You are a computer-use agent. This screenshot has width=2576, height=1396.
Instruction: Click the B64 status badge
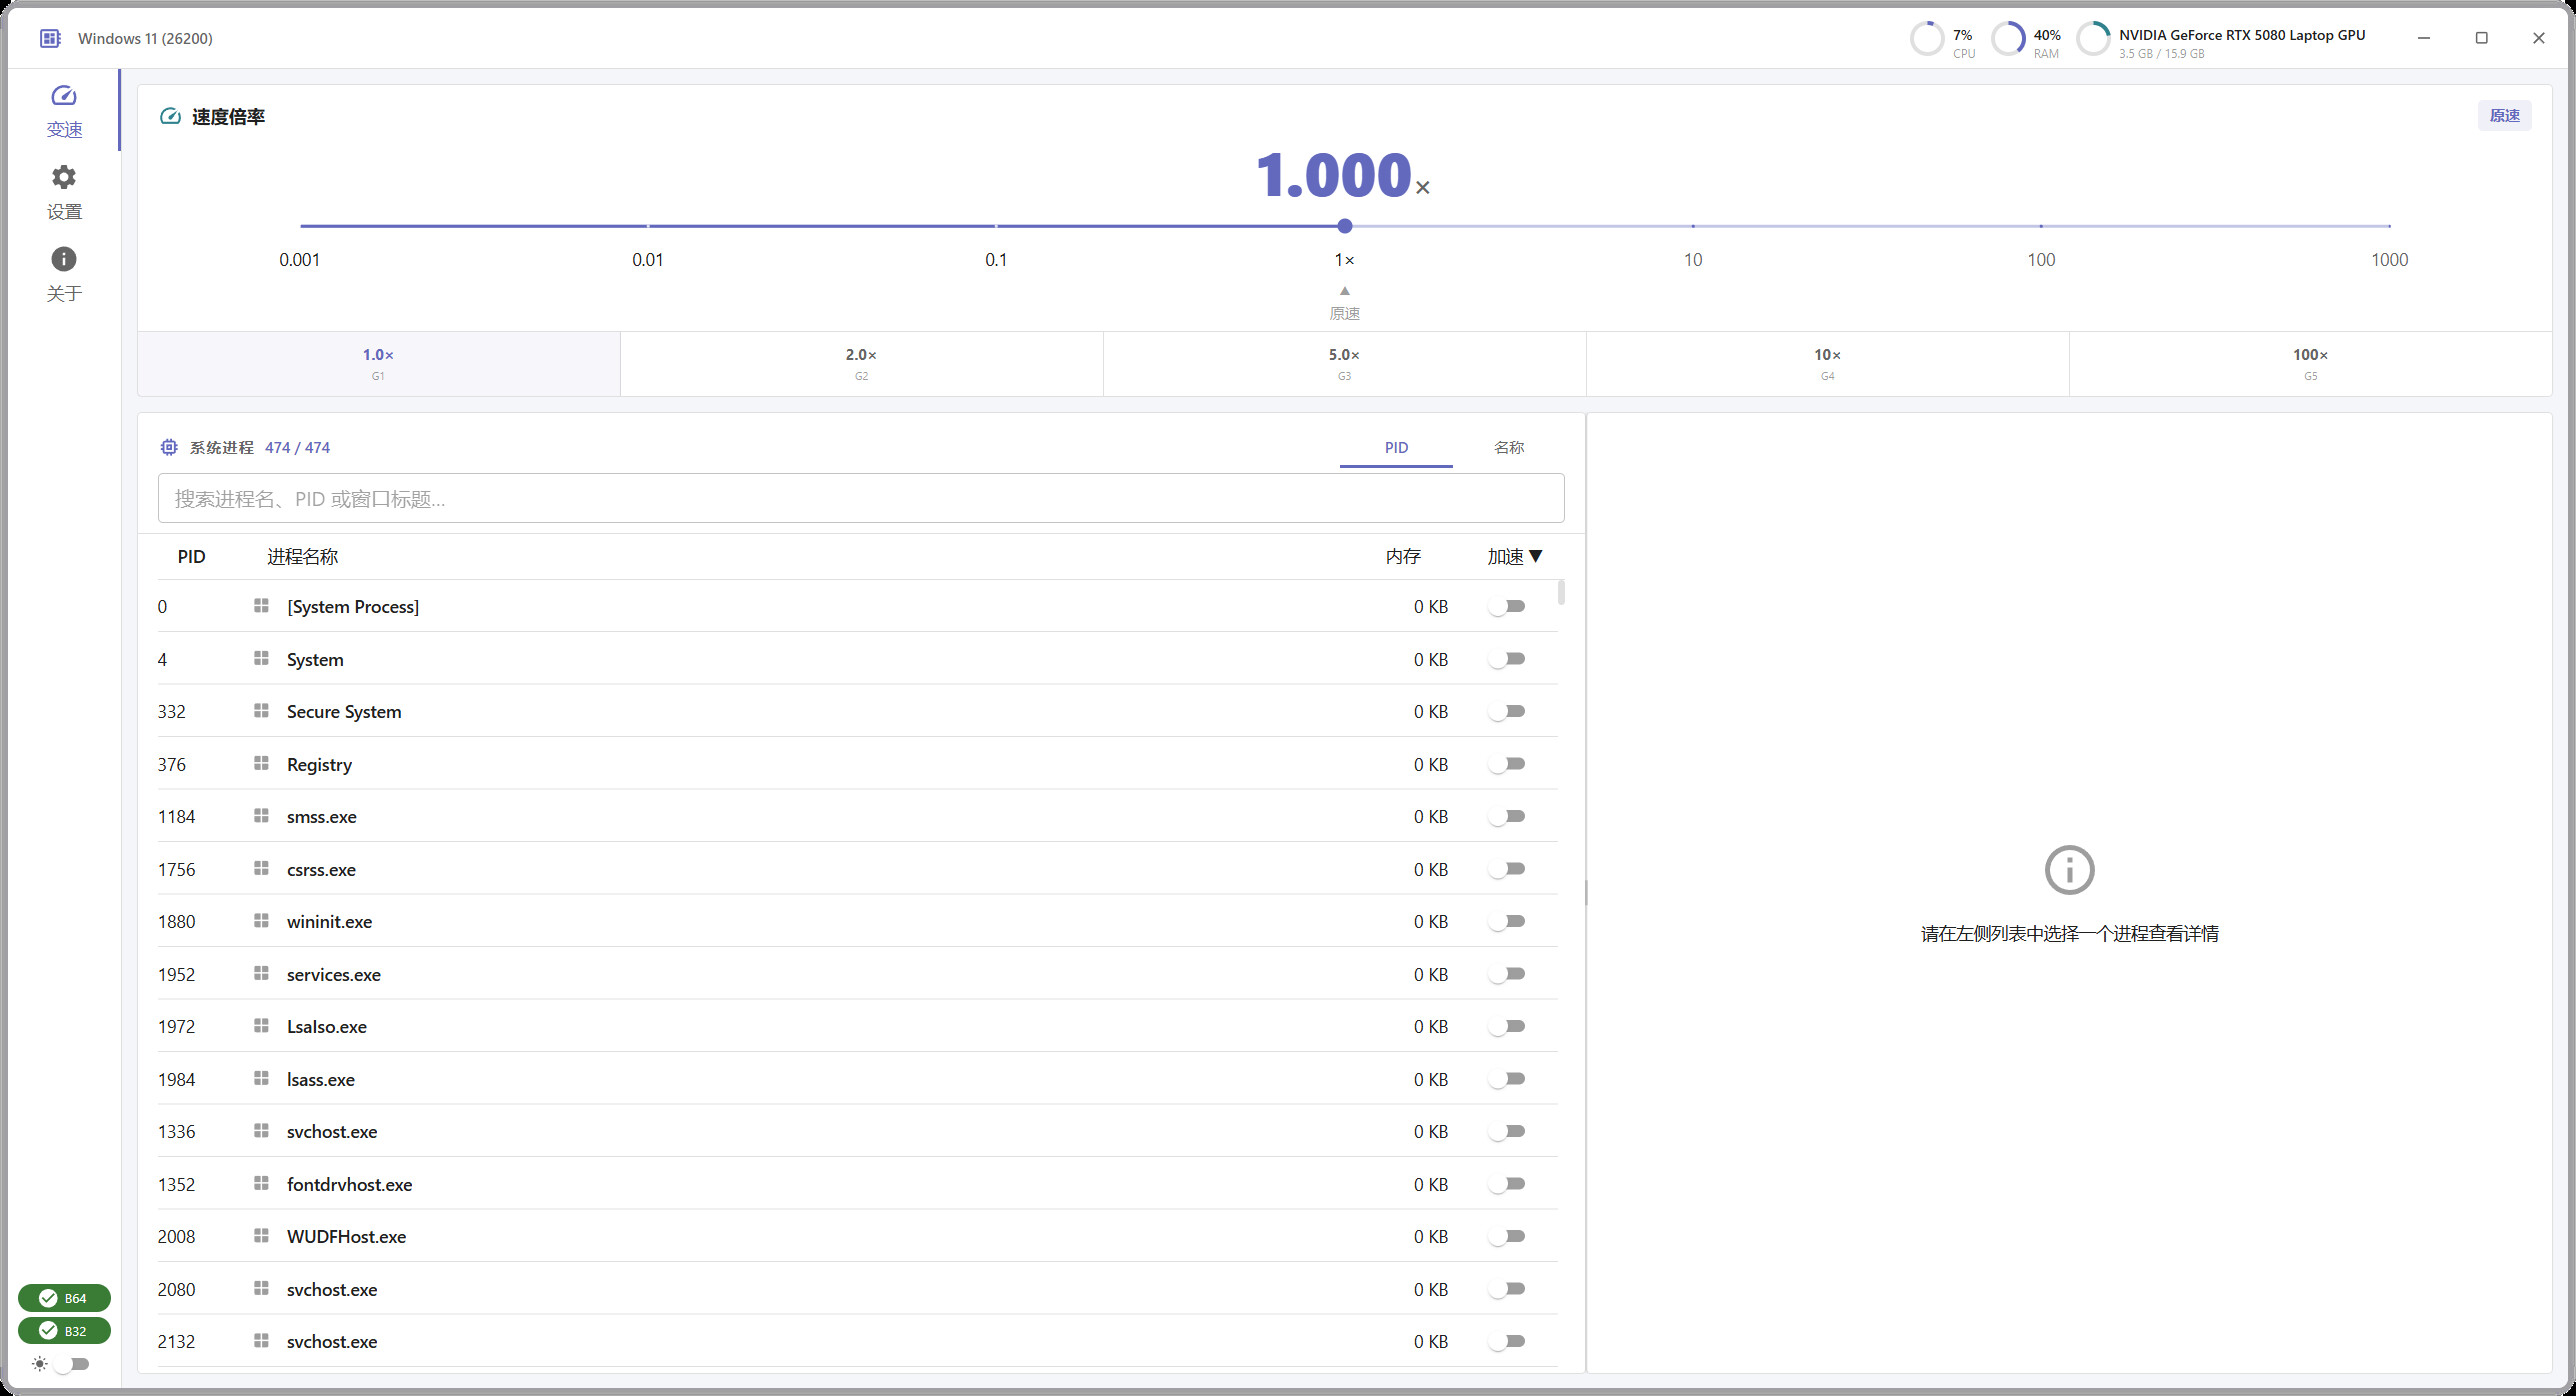coord(64,1298)
